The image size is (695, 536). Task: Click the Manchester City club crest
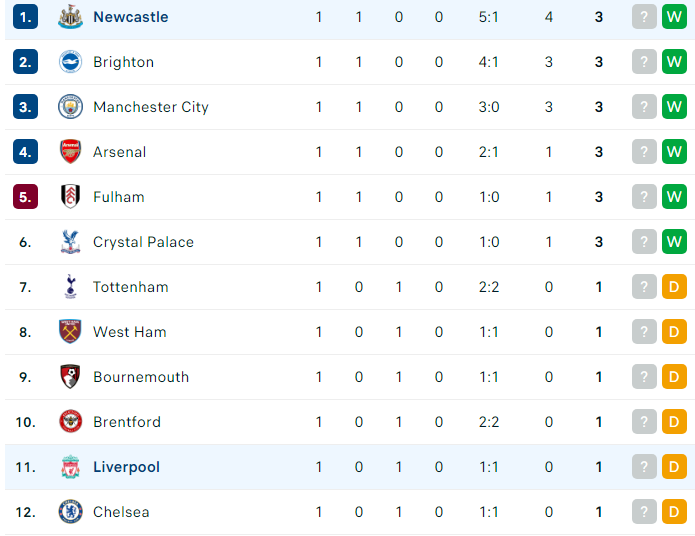click(x=70, y=107)
